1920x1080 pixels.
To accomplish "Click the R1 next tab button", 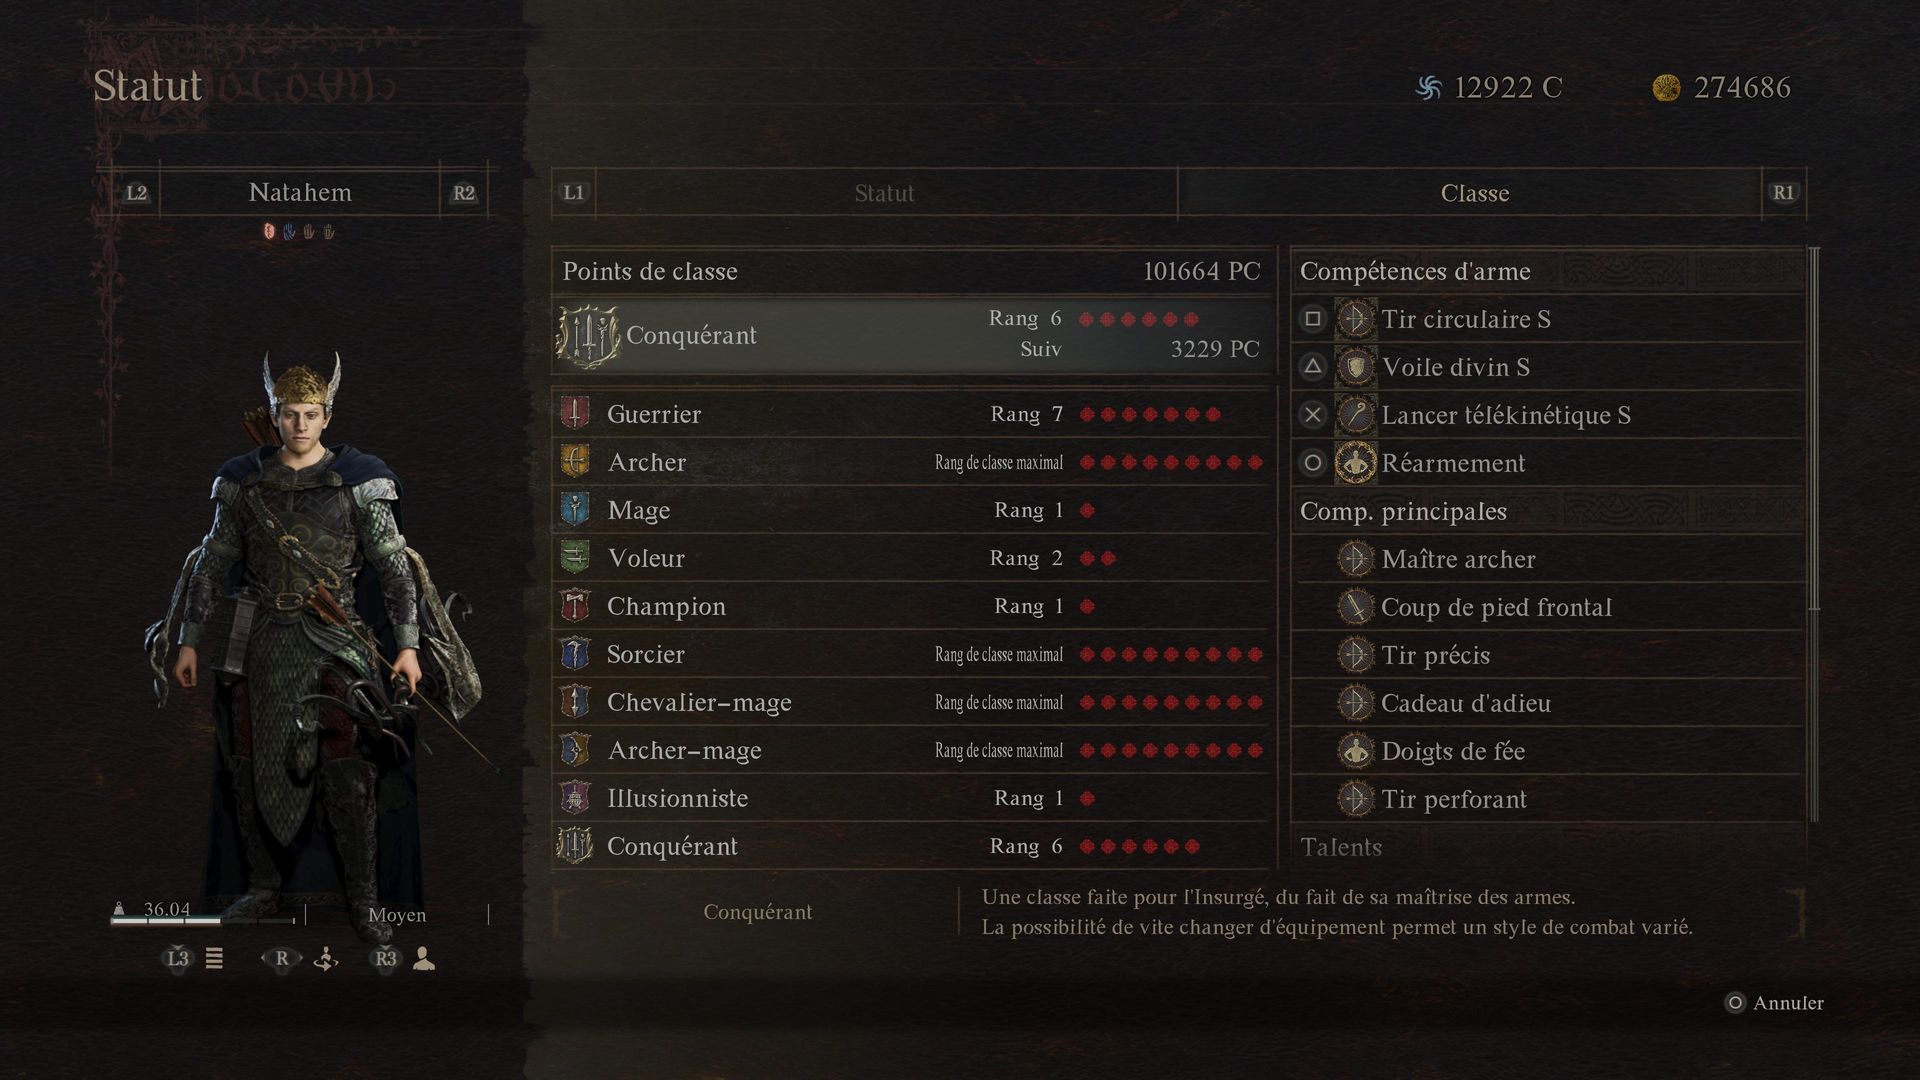I will point(1784,193).
